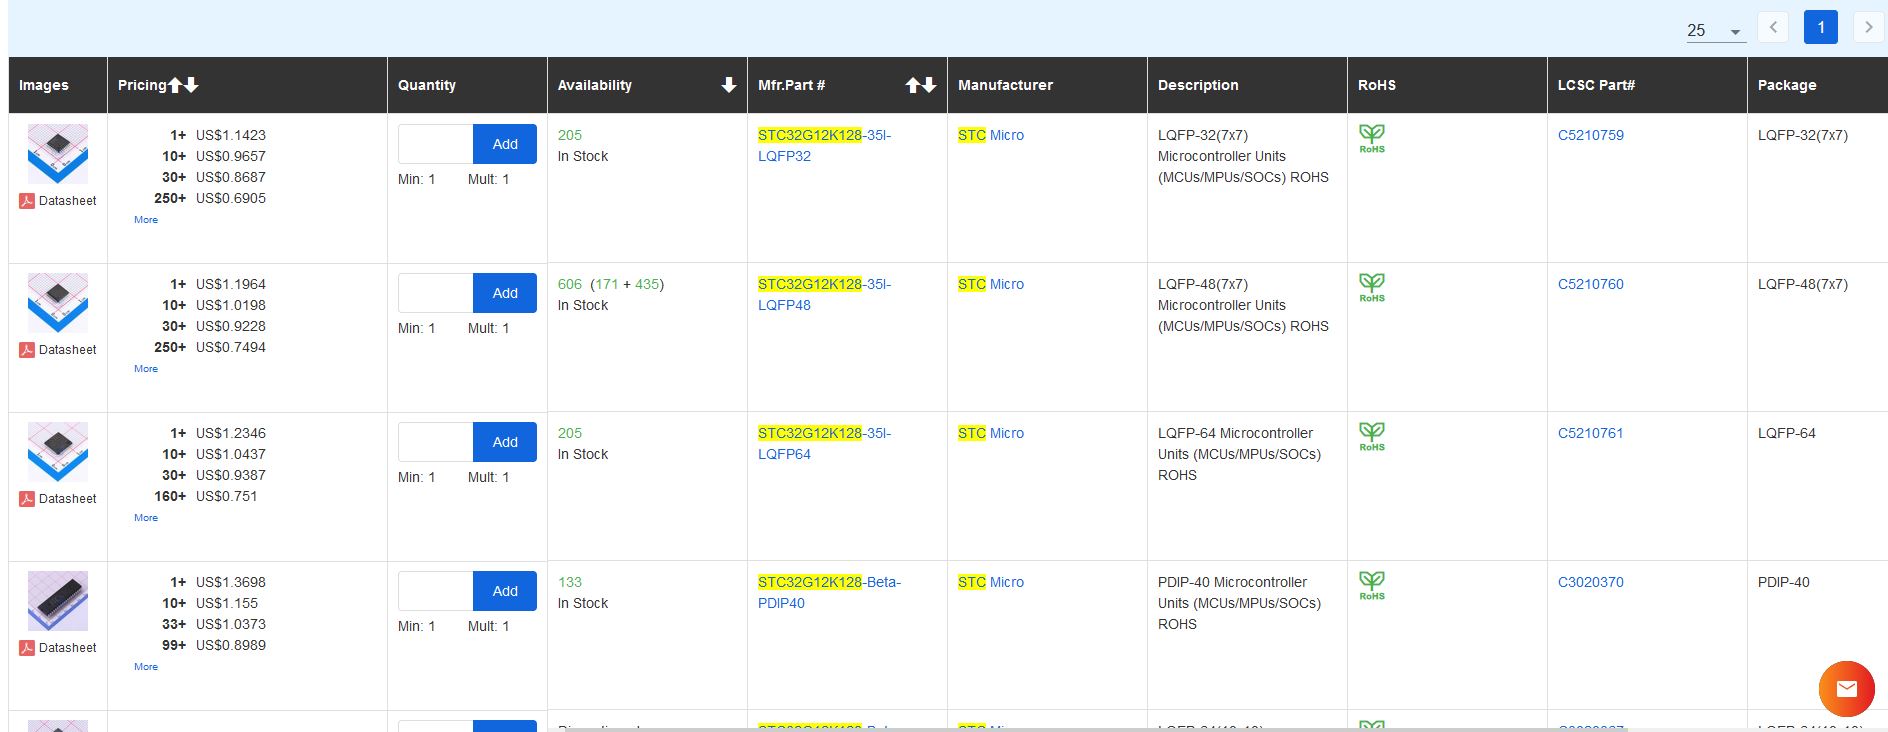Viewport: 1888px width, 732px height.
Task: Open datasheet PDF for STC32G12K128-Beta-PDIP40
Action: 58,648
